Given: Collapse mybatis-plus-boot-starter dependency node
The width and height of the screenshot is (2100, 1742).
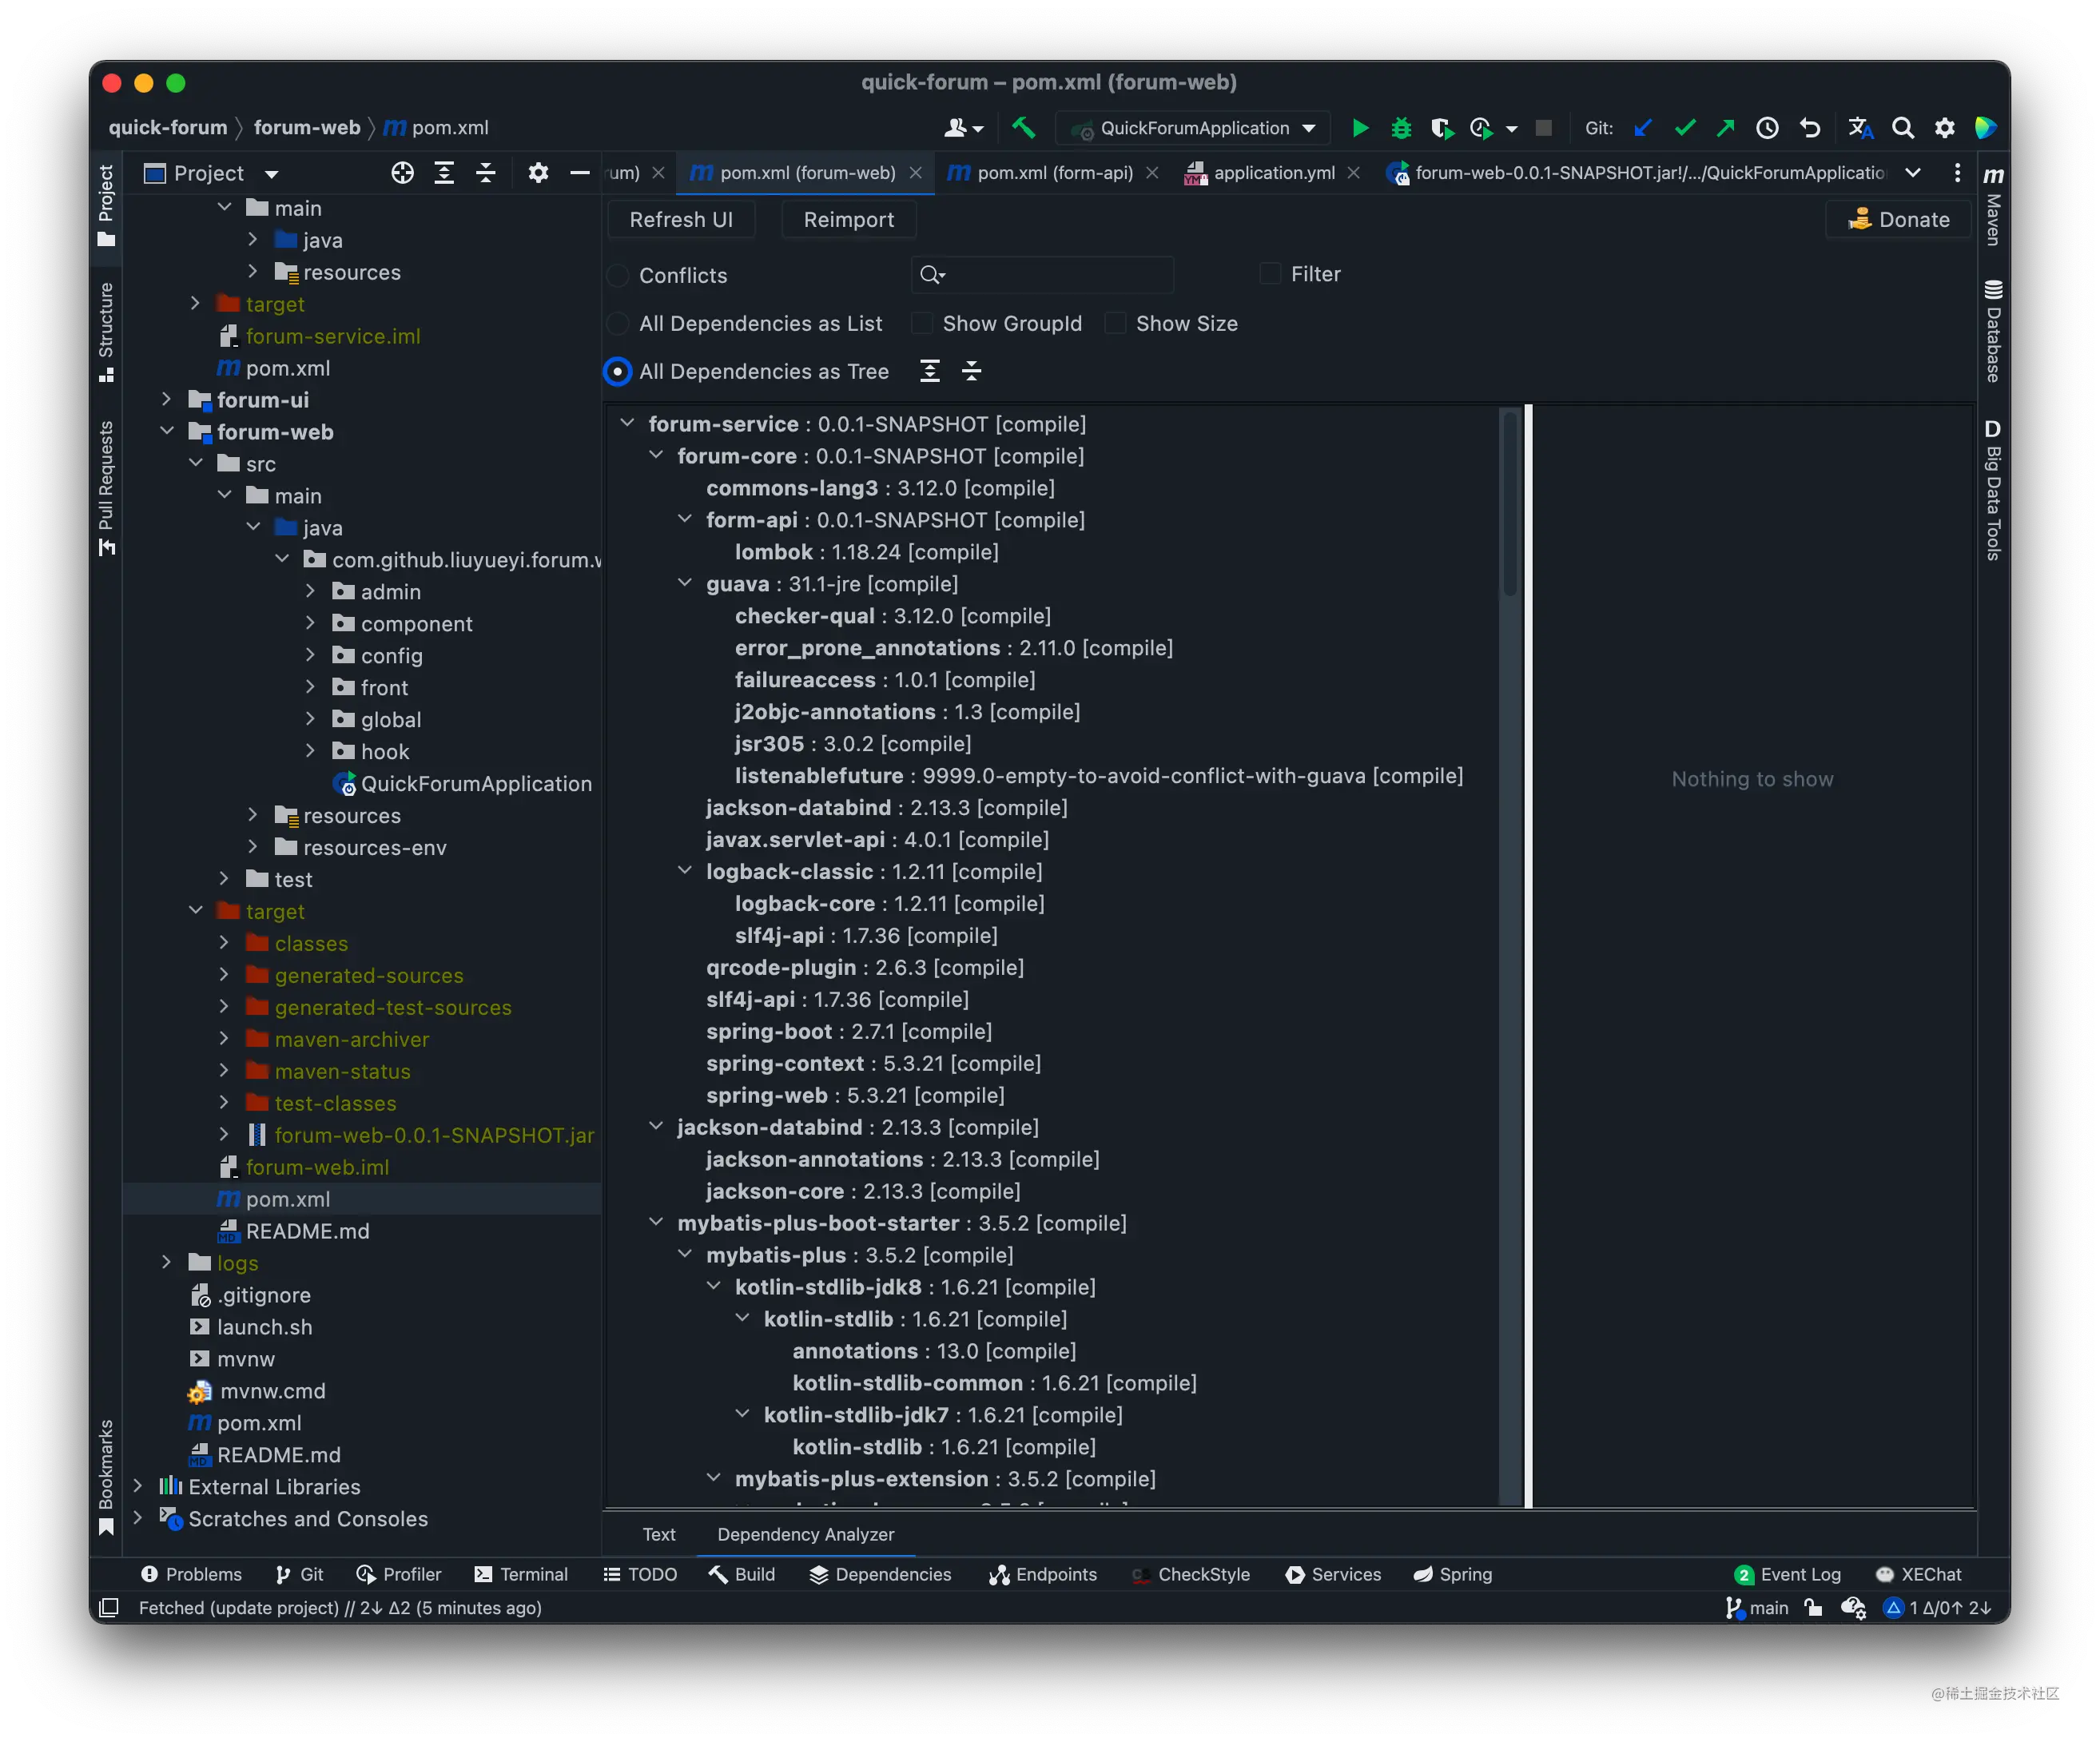Looking at the screenshot, I should point(656,1222).
